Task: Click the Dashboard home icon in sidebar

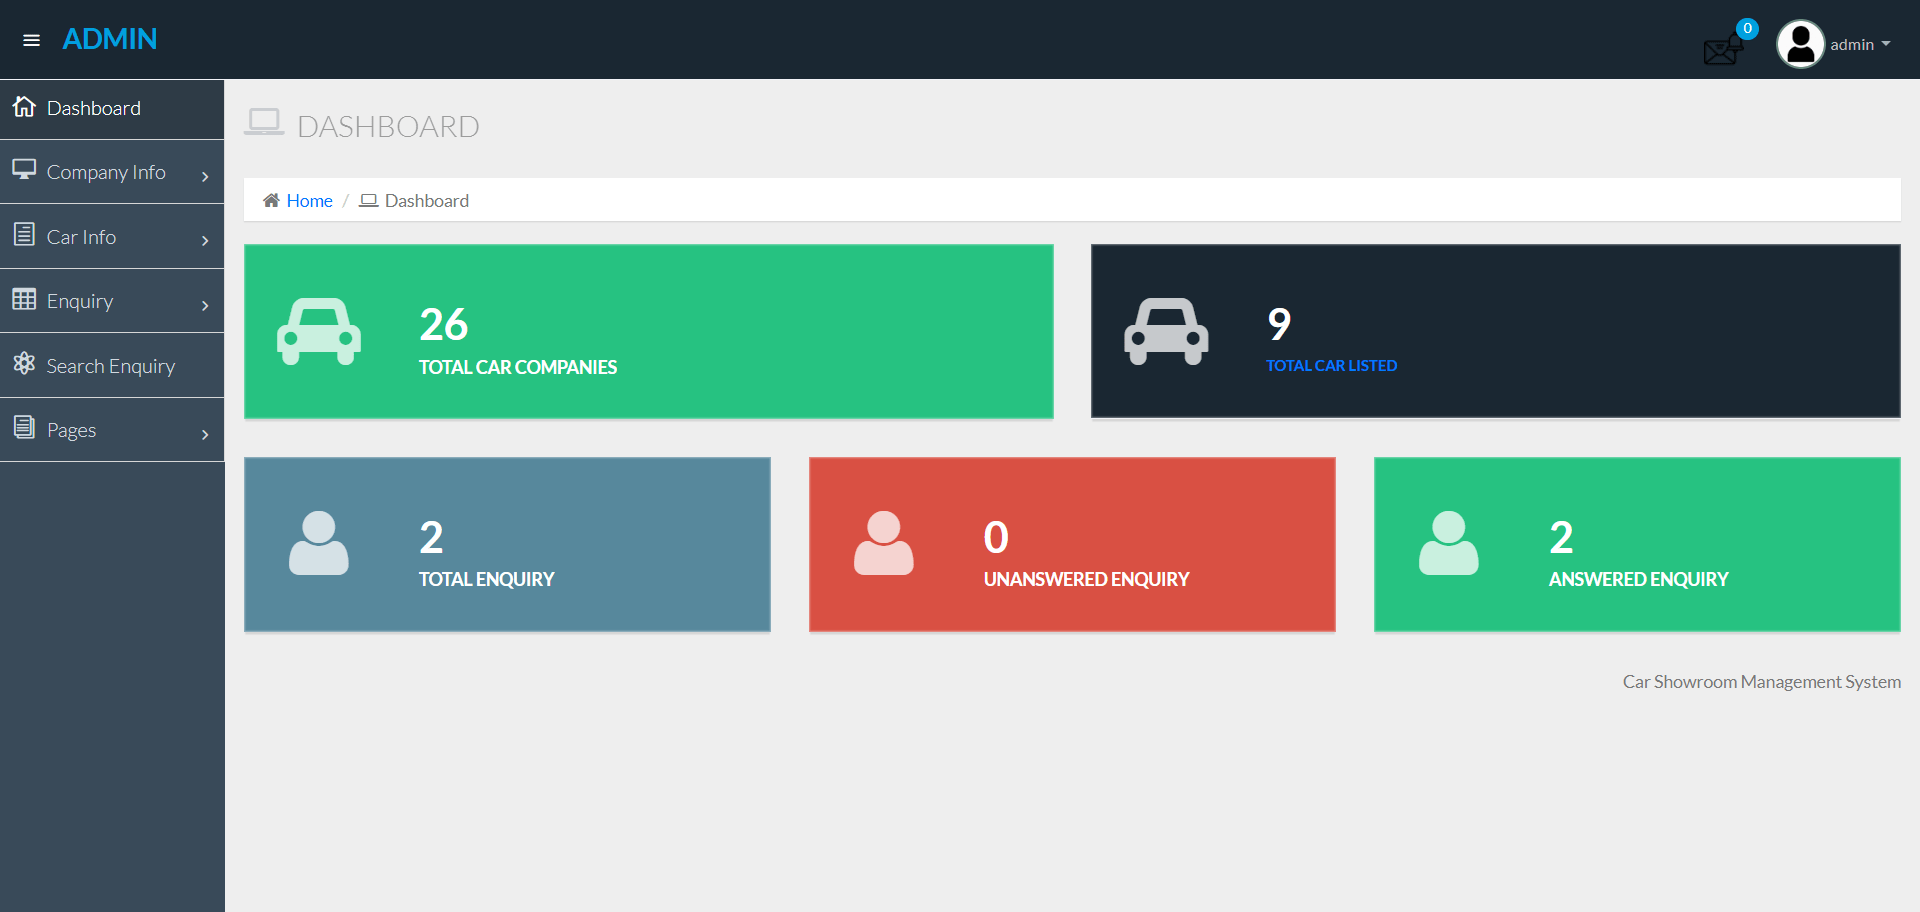Action: 23,107
